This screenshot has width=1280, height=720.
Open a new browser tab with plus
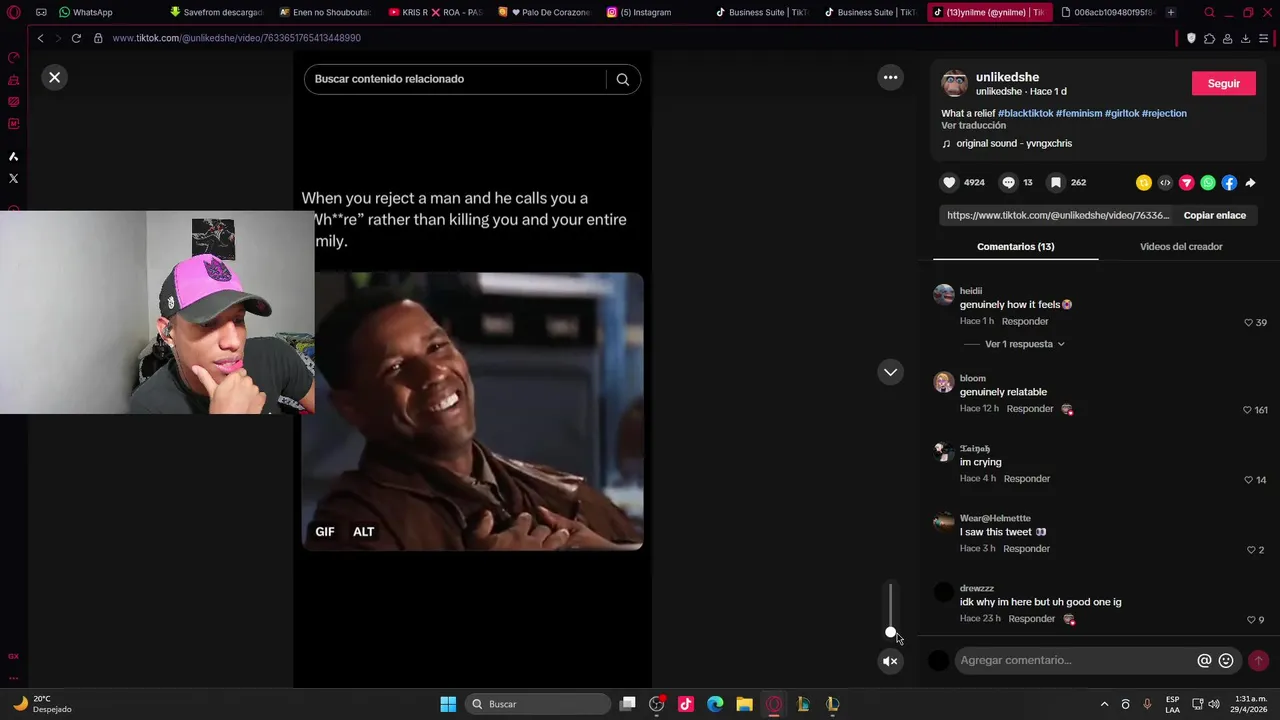point(1171,12)
